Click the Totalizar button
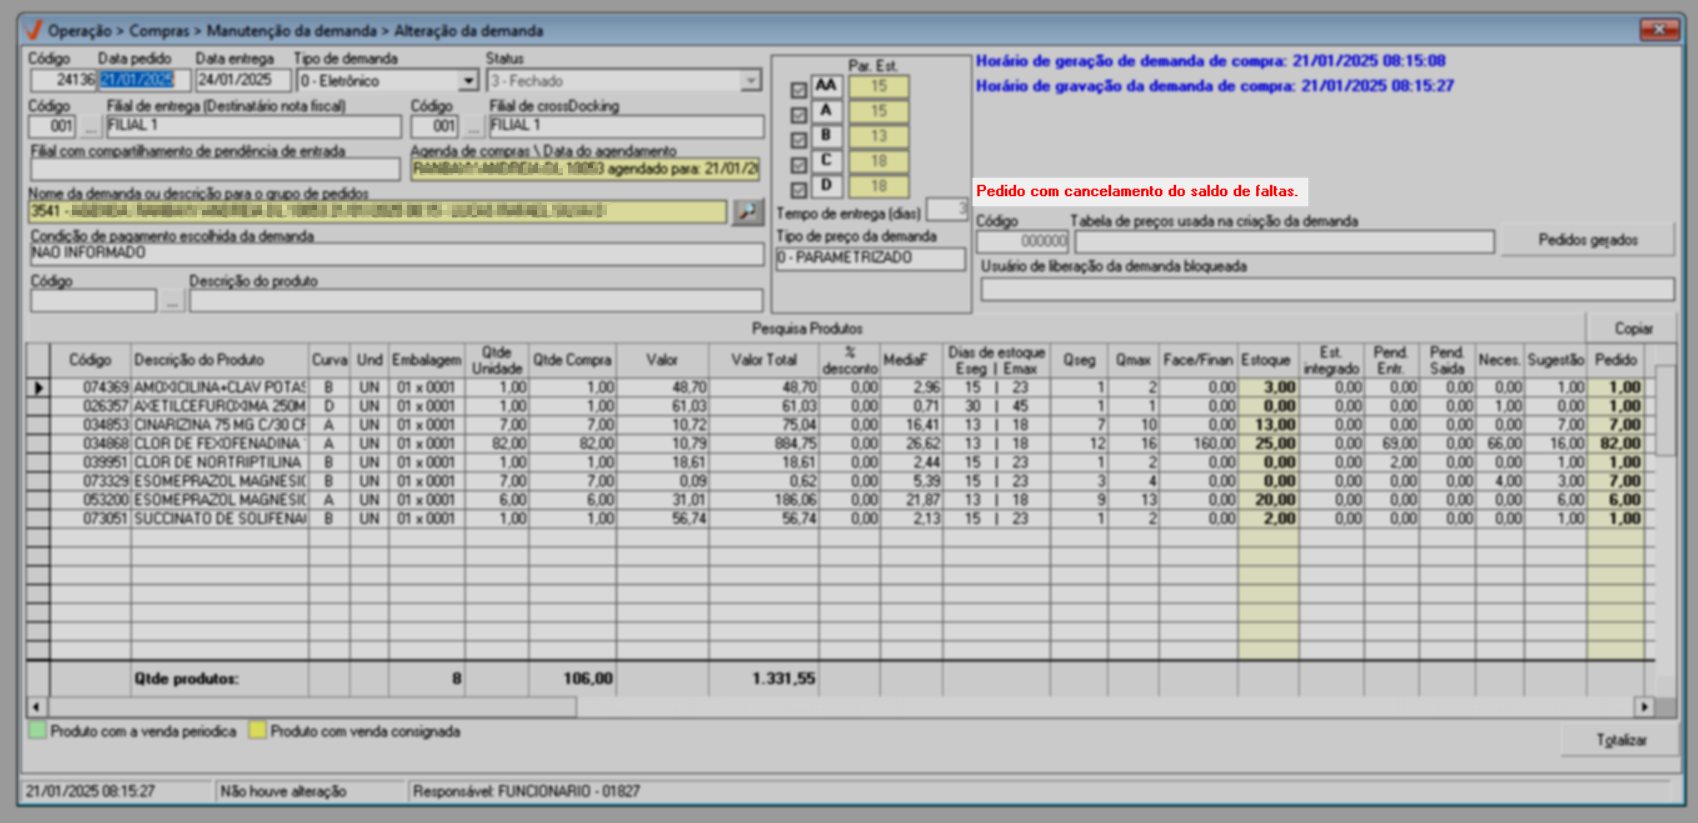The height and width of the screenshot is (823, 1698). coord(1620,740)
